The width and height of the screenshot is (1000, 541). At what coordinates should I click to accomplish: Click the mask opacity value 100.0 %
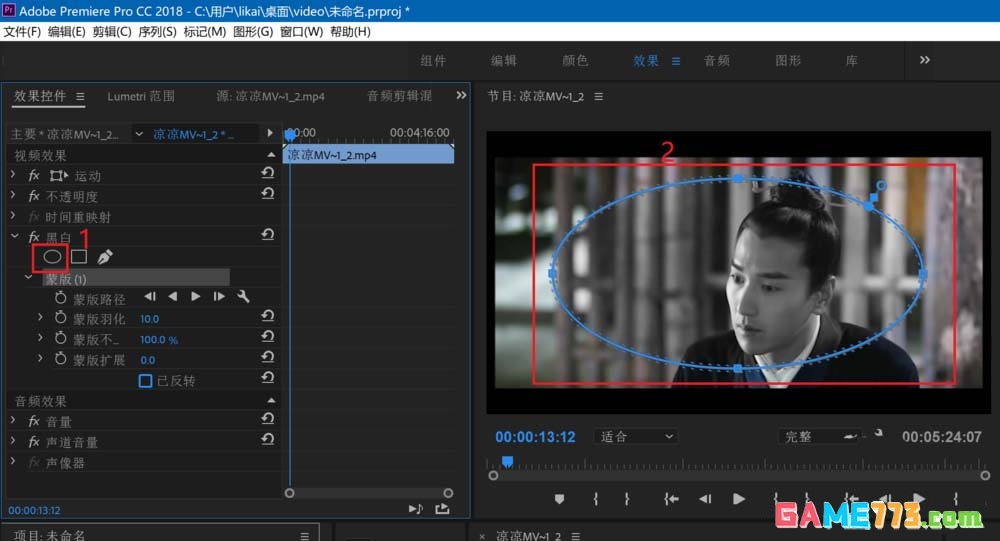pos(159,339)
